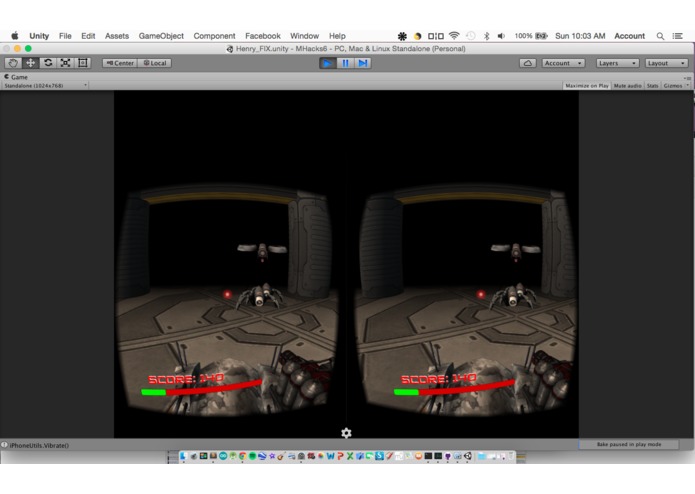Open Trash in the Dock

(x=511, y=456)
